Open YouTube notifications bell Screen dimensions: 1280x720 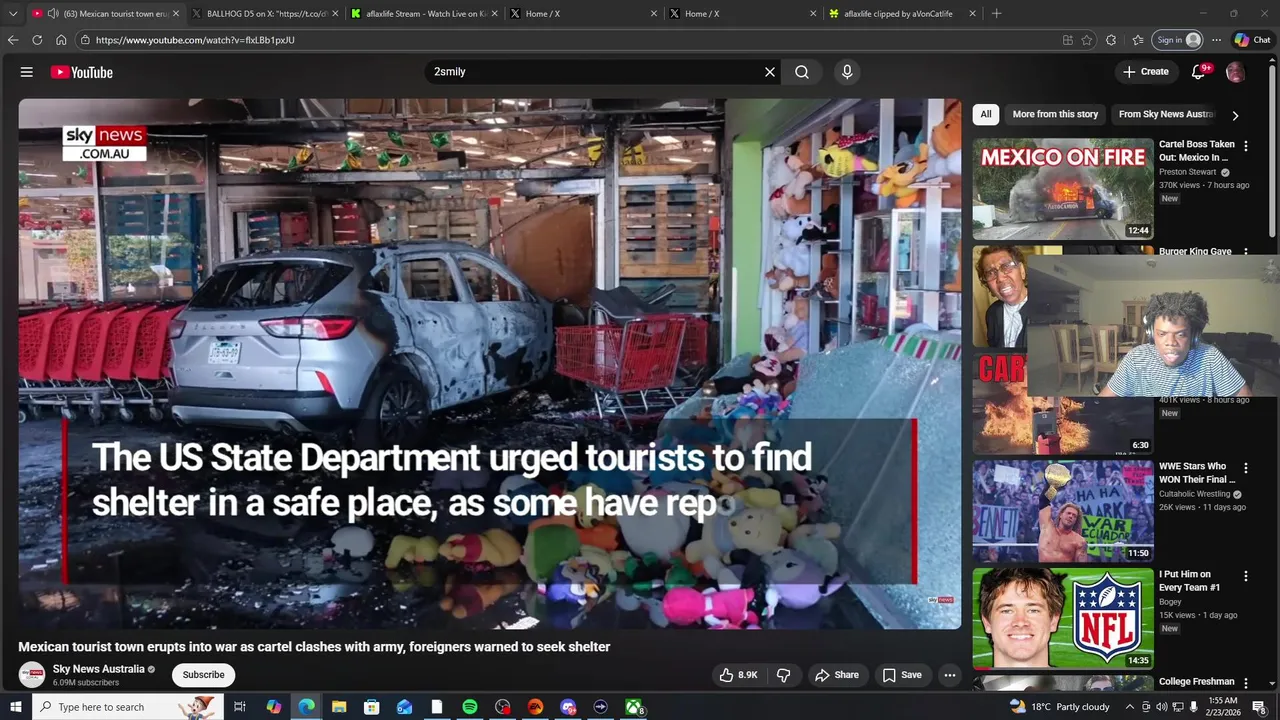coord(1199,72)
